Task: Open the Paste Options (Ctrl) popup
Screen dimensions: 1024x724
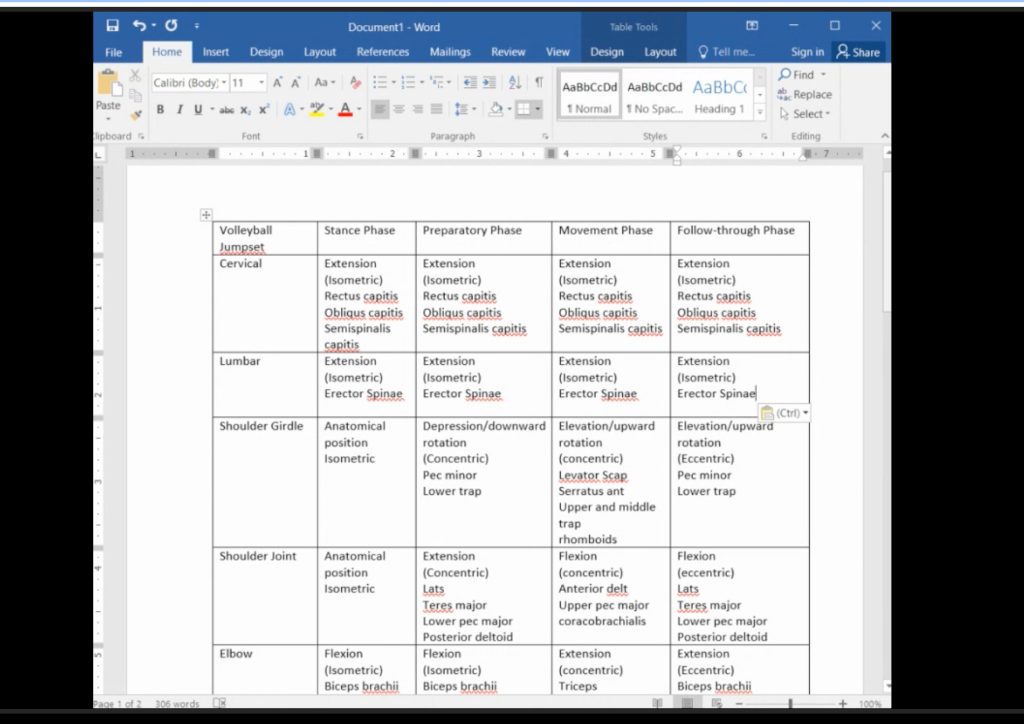Action: [784, 413]
